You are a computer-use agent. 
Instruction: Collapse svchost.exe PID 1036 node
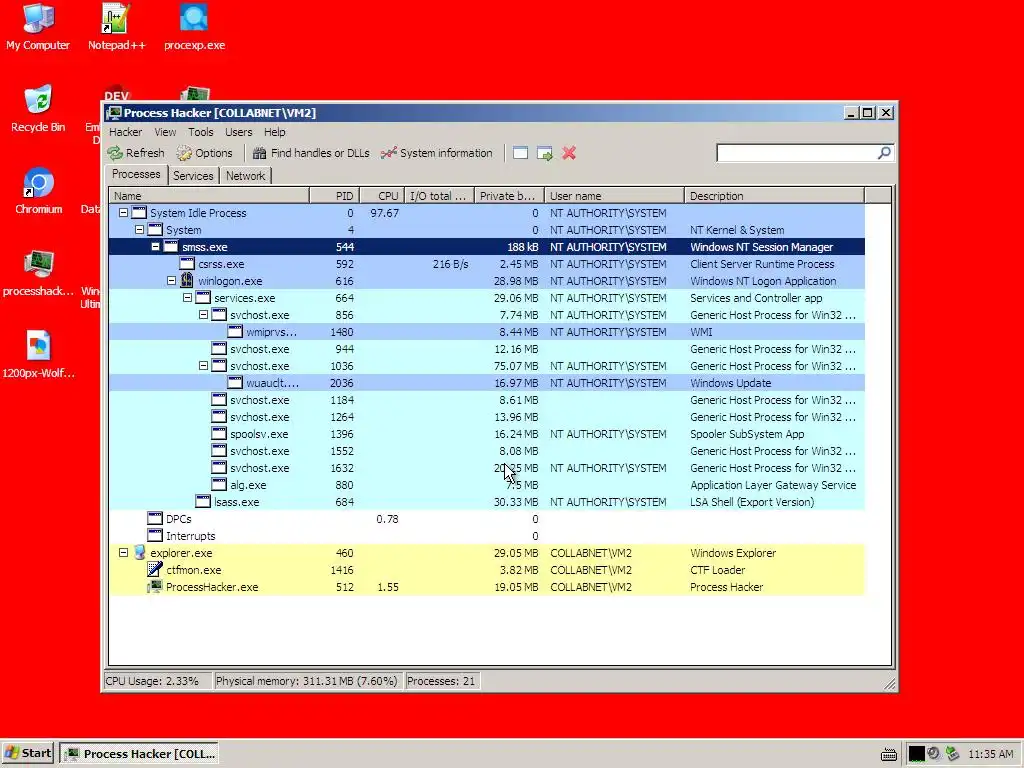(204, 366)
